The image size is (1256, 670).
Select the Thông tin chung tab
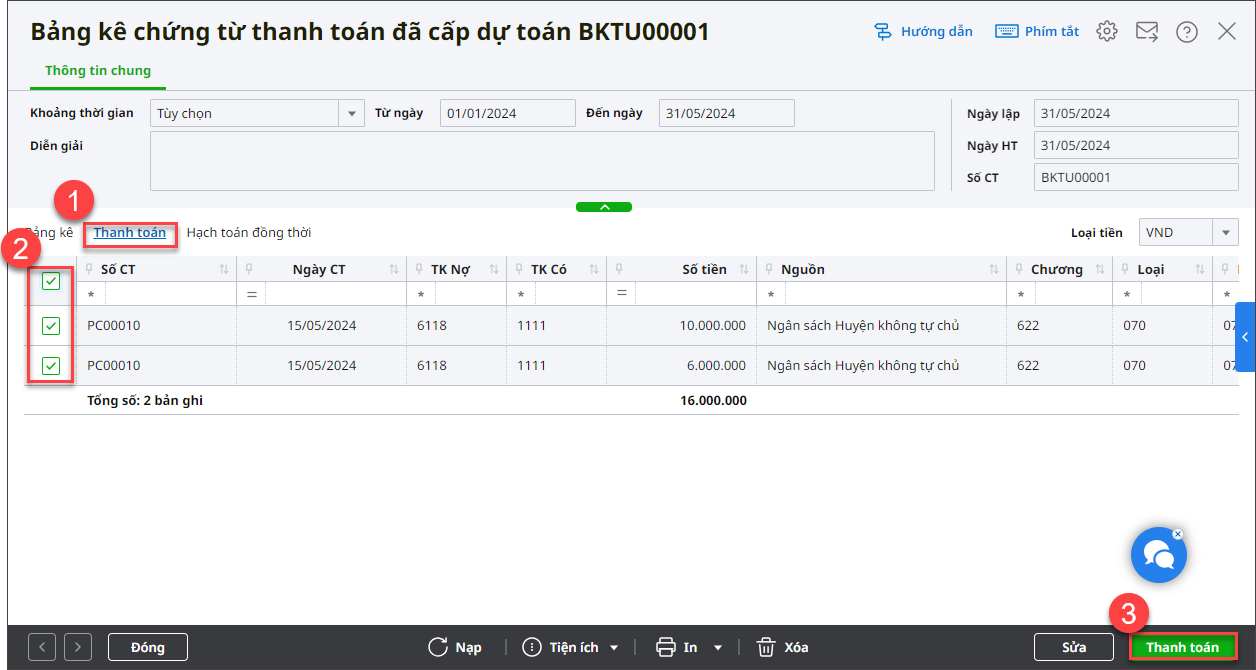[98, 71]
